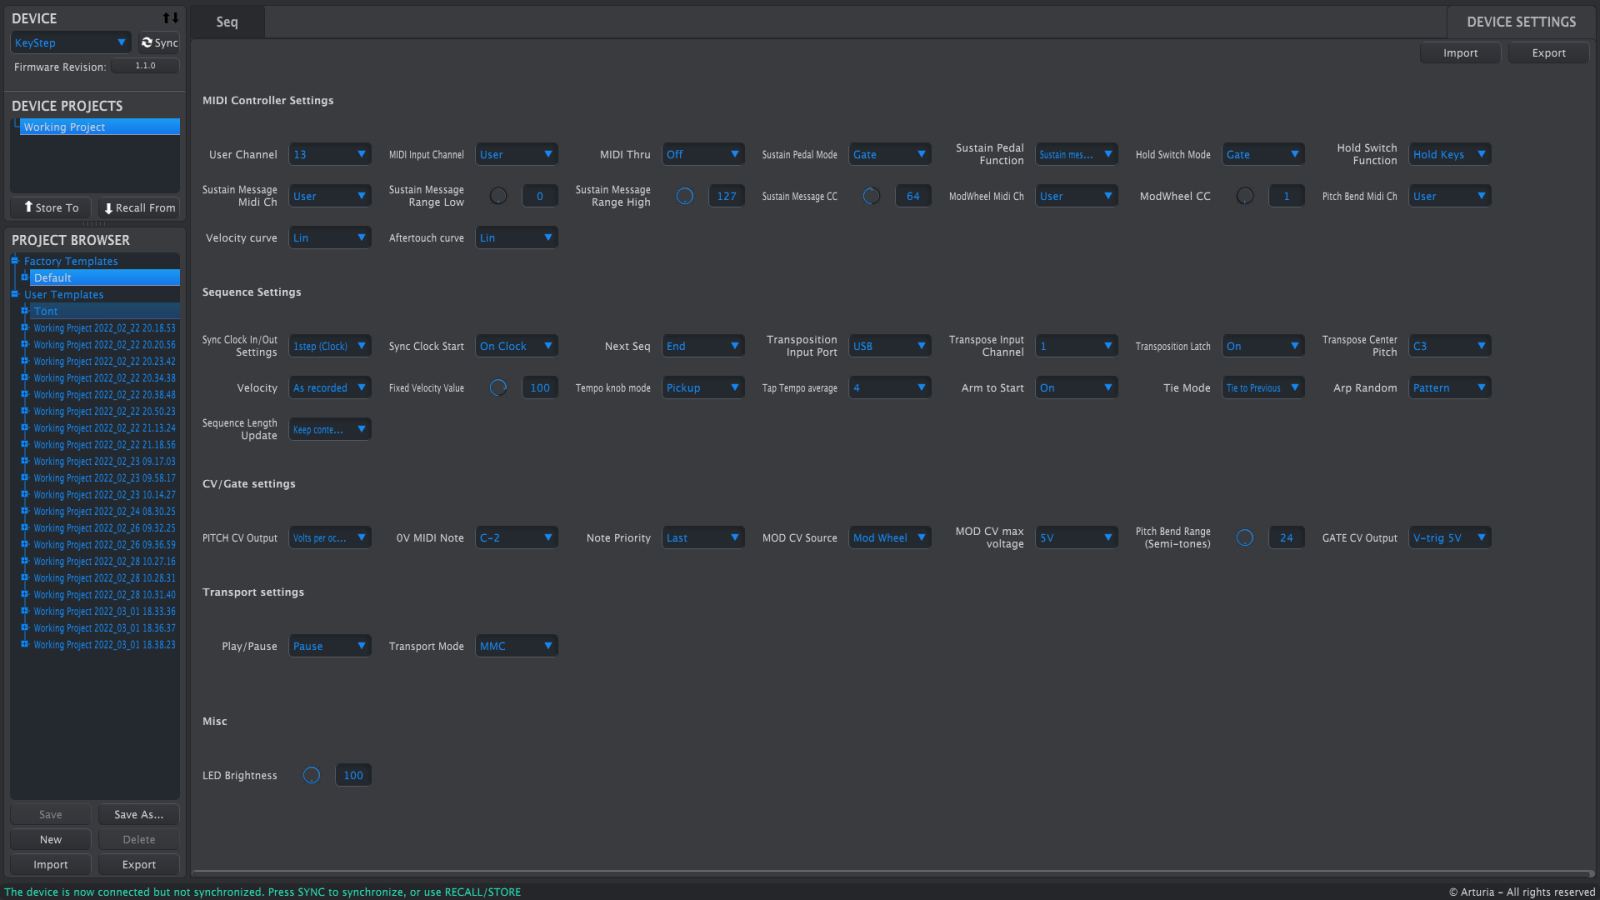Viewport: 1600px width, 900px height.
Task: Click the ModWheel CC knob
Action: point(1245,196)
